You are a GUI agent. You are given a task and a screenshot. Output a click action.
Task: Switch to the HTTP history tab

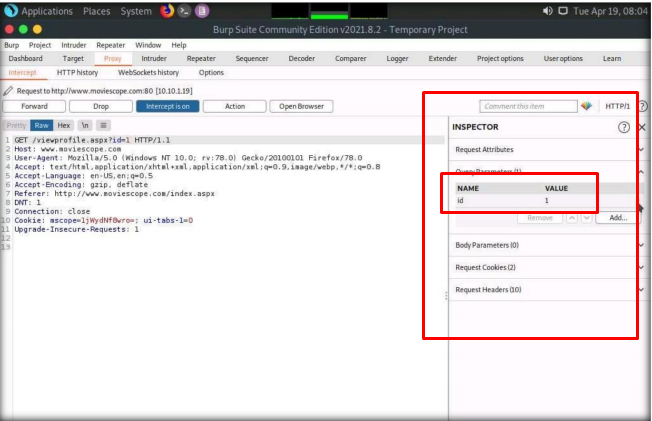77,73
